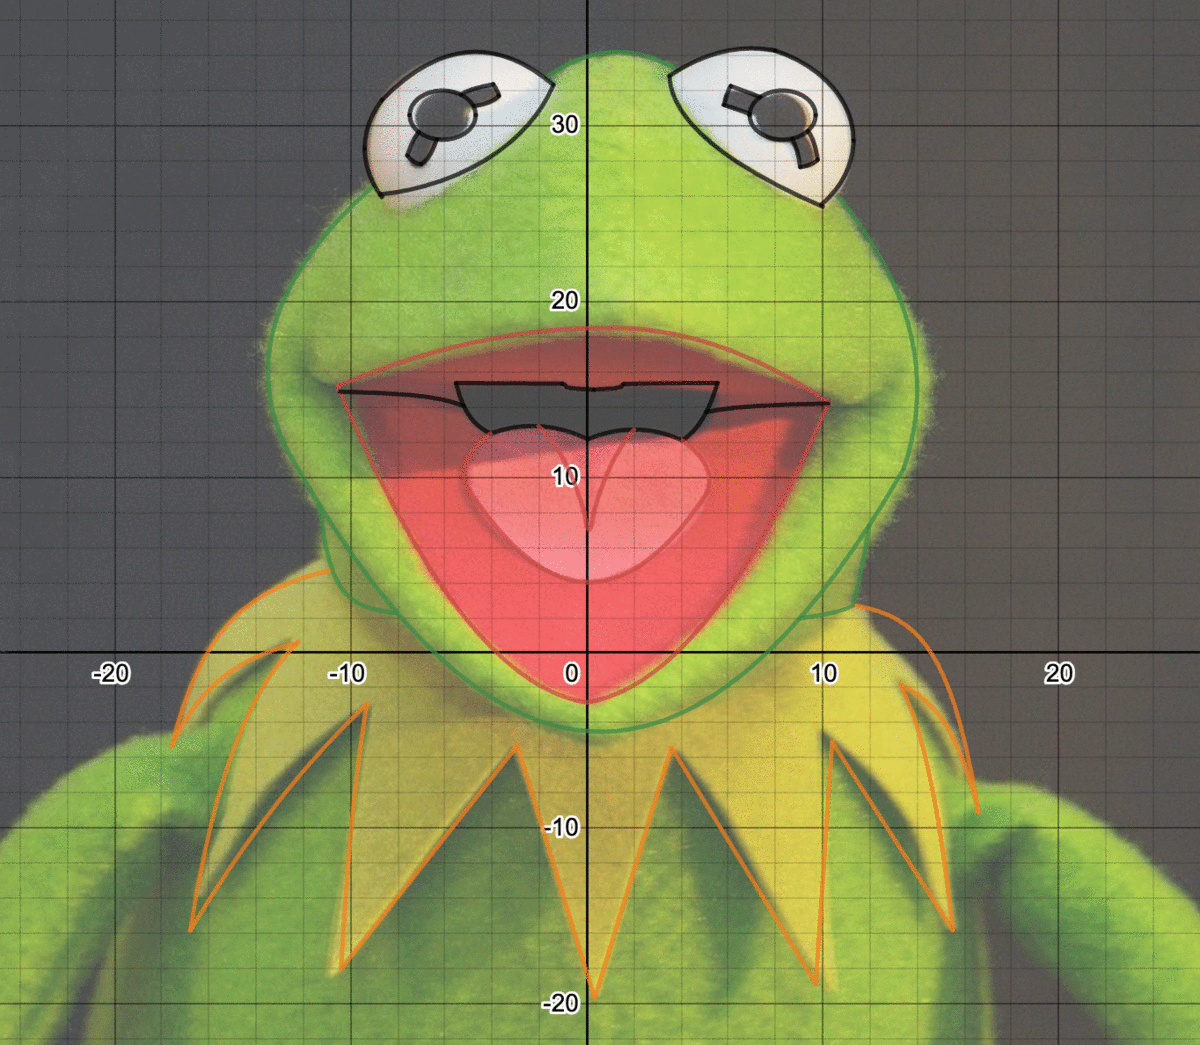The height and width of the screenshot is (1045, 1200).
Task: Select the x-axis label 10 right of origin
Action: [823, 673]
